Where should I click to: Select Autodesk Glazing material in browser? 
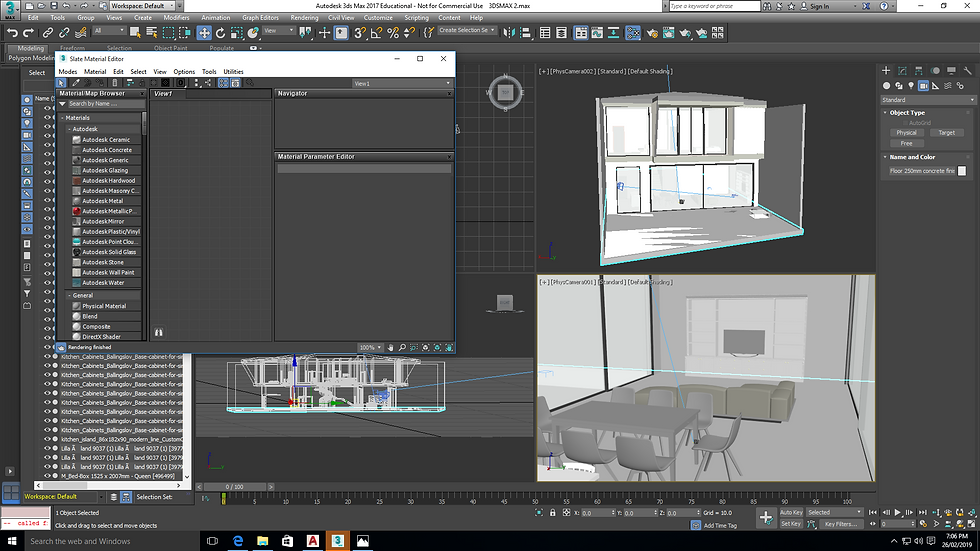[105, 170]
